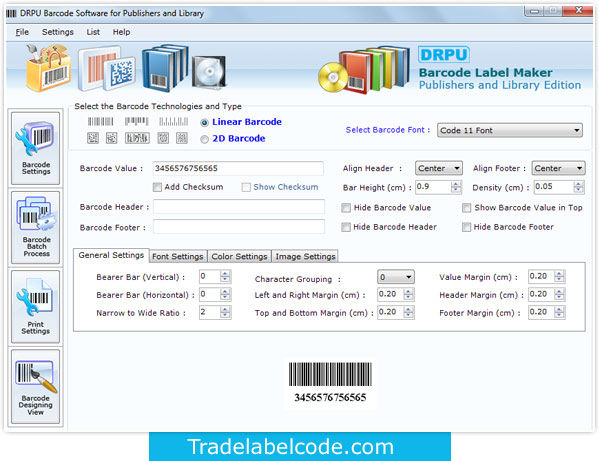The image size is (599, 461).
Task: Open Print Settings sidebar panel
Action: click(x=36, y=307)
